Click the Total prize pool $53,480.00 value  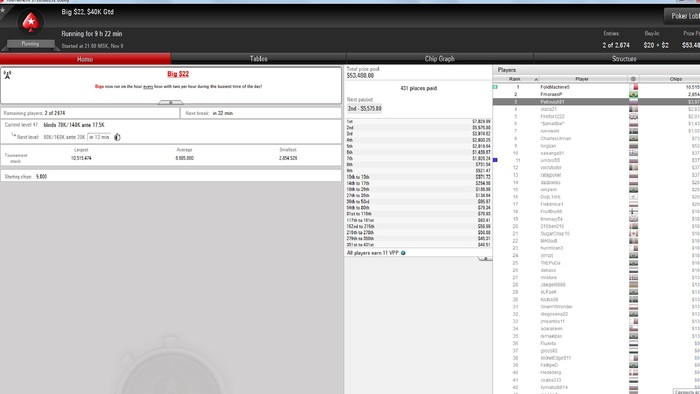pos(360,76)
